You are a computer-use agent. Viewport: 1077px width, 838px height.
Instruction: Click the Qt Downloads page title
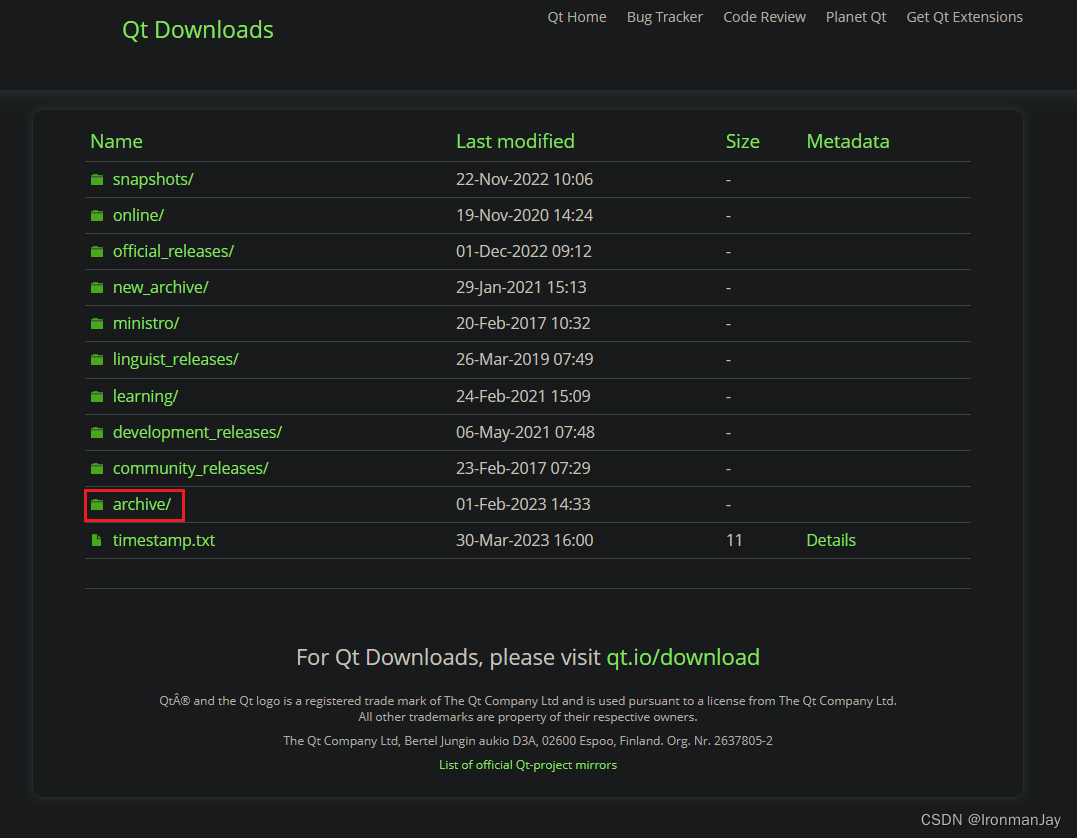click(x=198, y=30)
